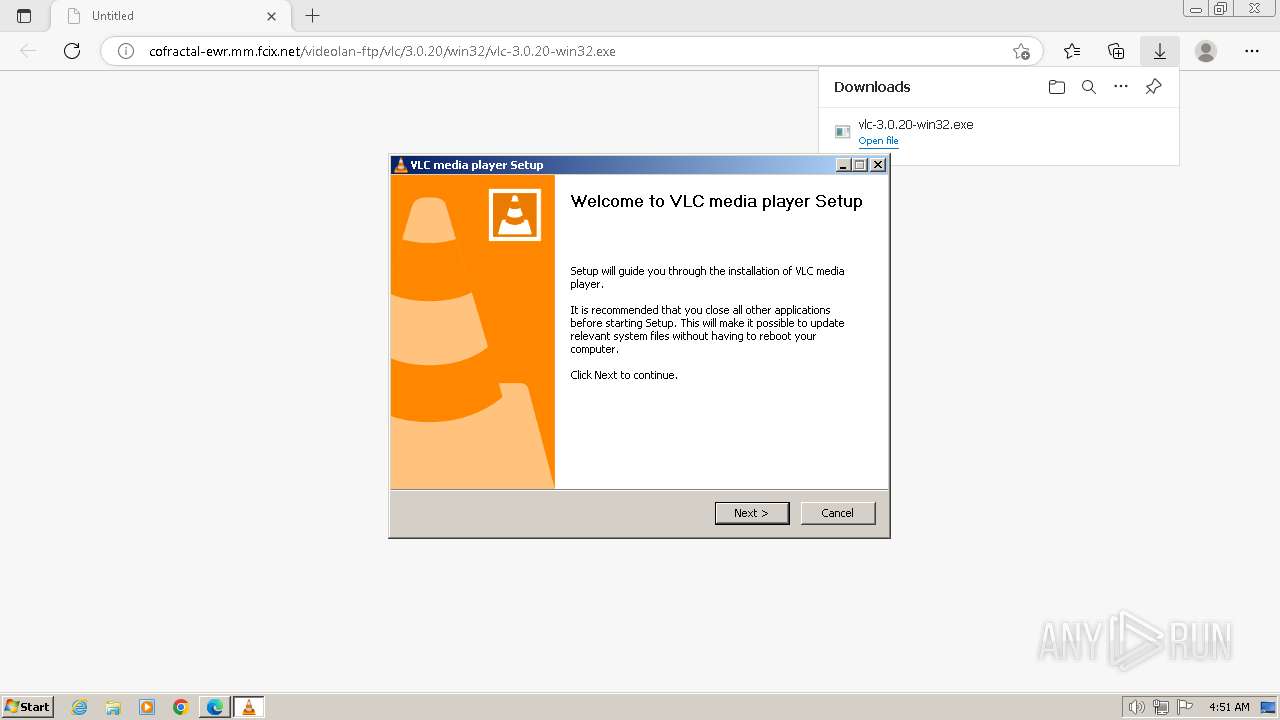This screenshot has width=1280, height=720.
Task: Open Edge Settings and more menu
Action: point(1252,51)
